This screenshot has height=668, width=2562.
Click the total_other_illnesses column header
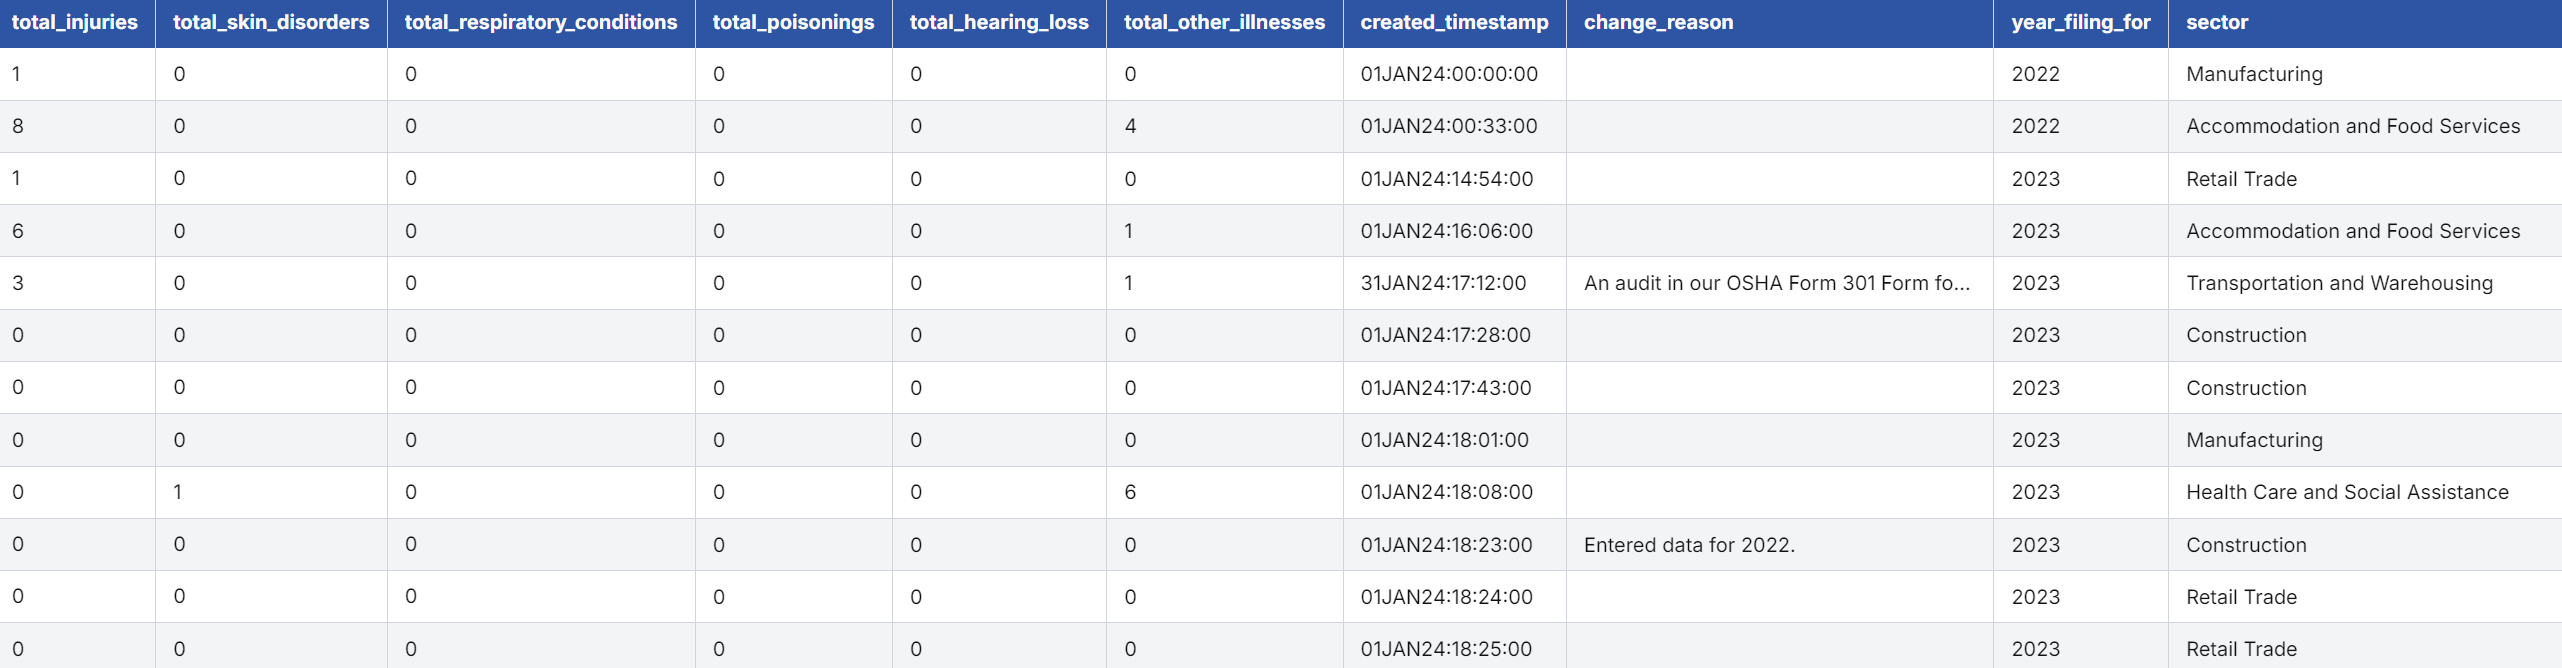[1224, 22]
